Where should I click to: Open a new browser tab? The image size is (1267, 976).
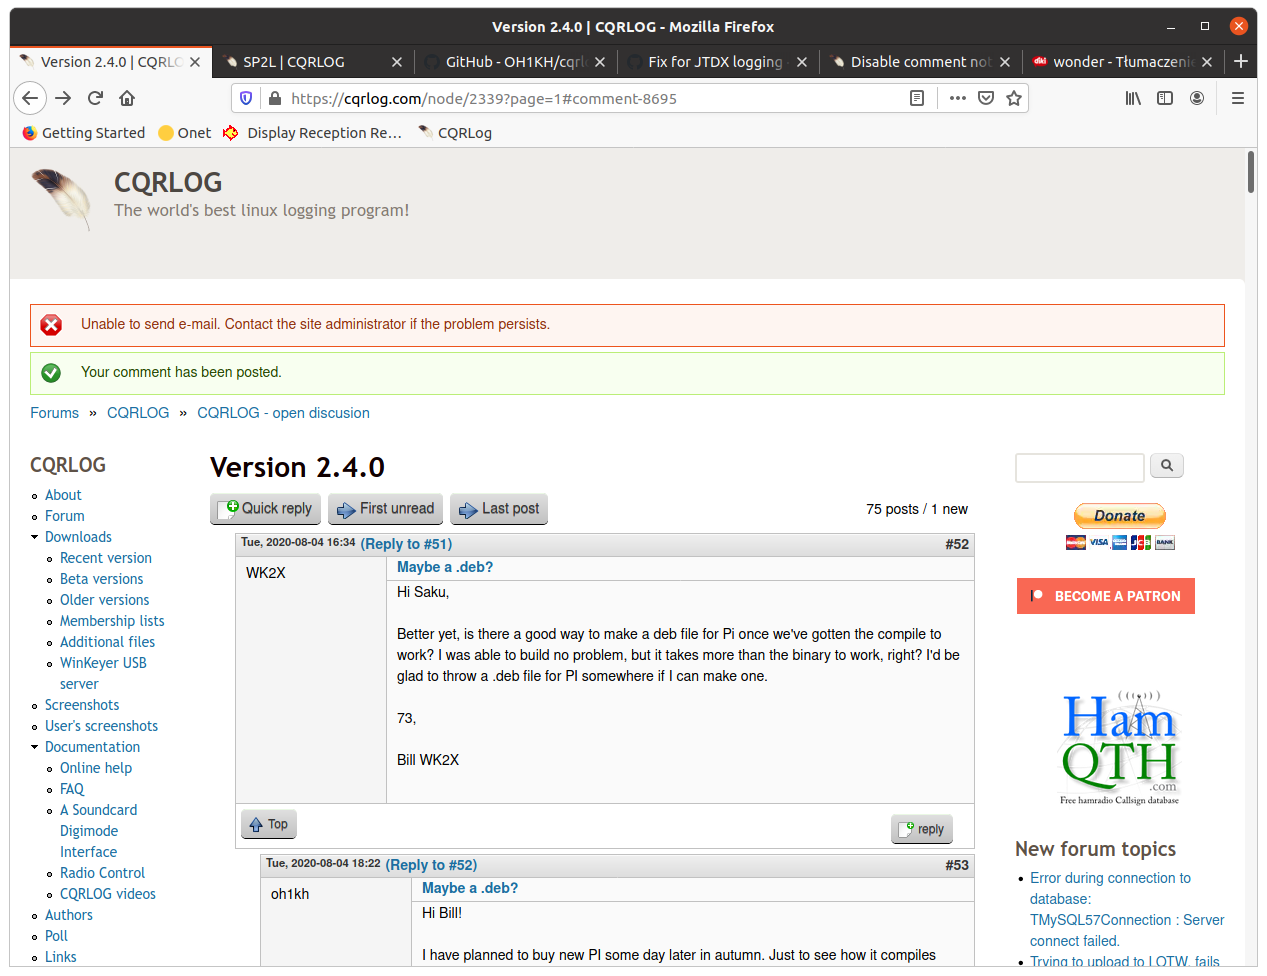(x=1241, y=61)
